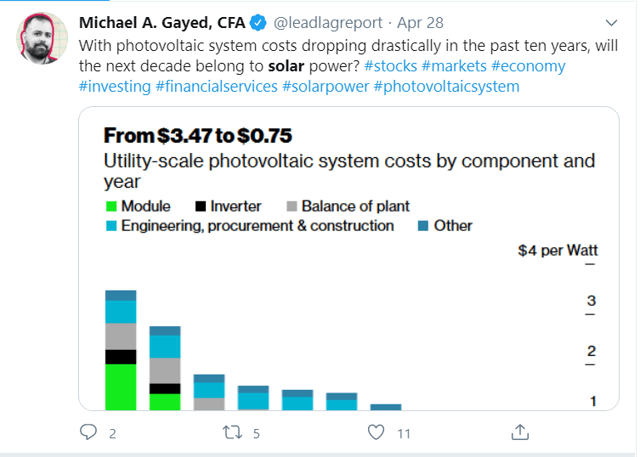Image resolution: width=640 pixels, height=457 pixels.
Task: Click Michael A. Gayed, CFA name
Action: coord(162,23)
